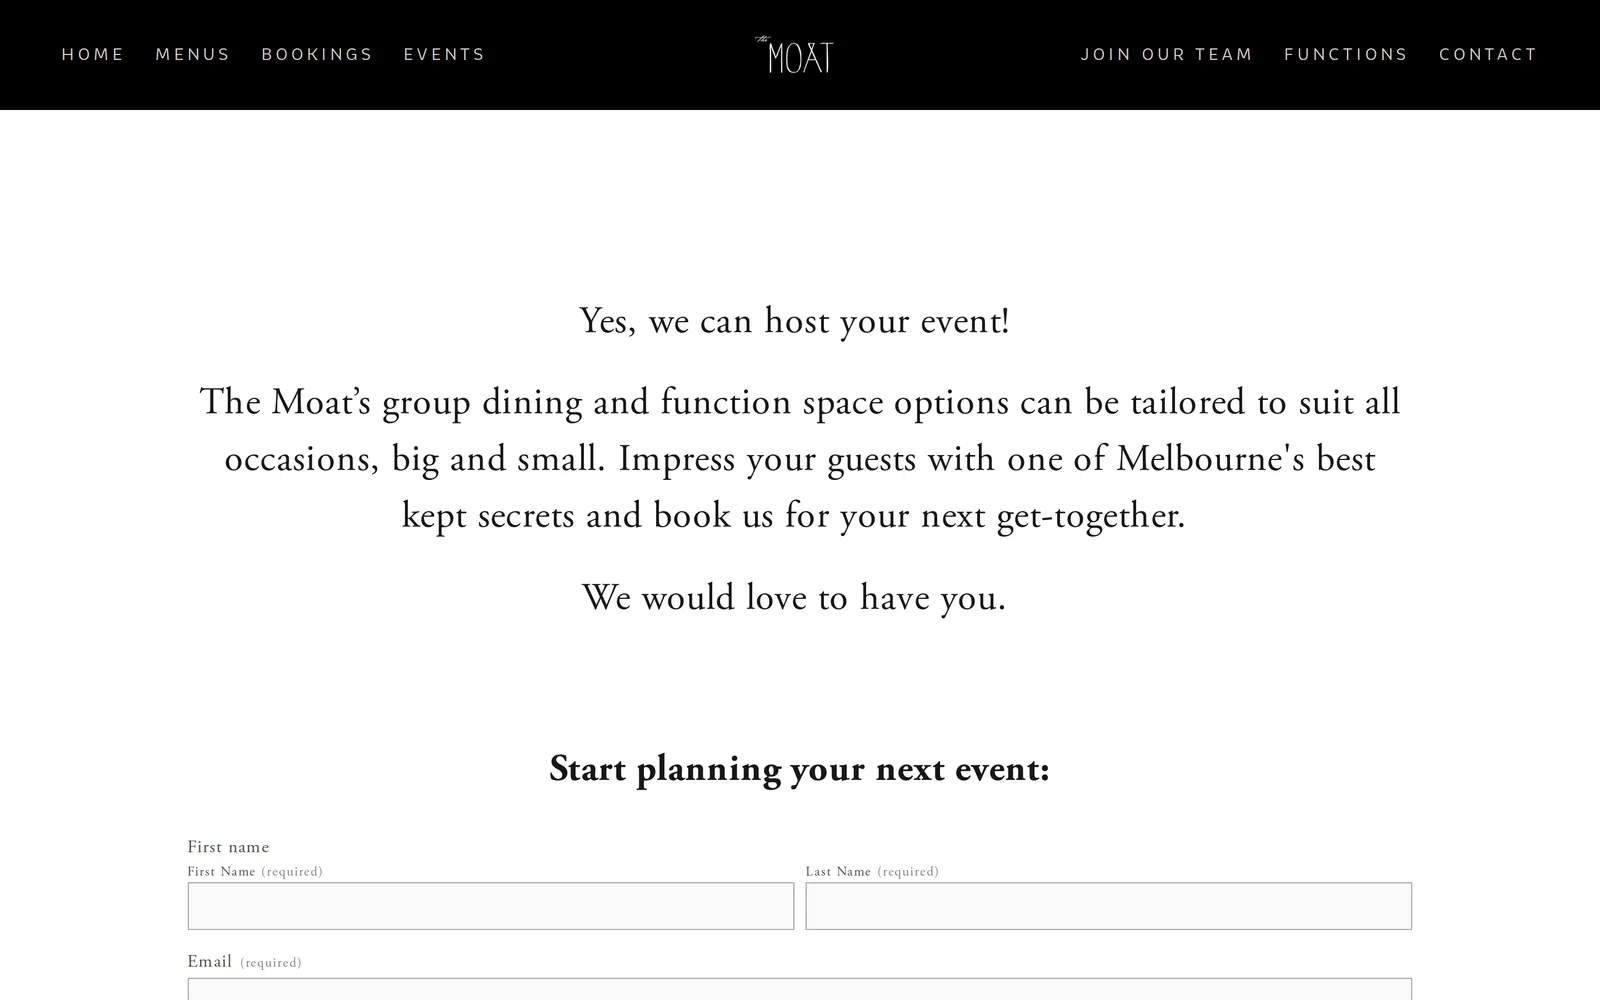
Task: Click the "First name" group legend
Action: coord(228,847)
